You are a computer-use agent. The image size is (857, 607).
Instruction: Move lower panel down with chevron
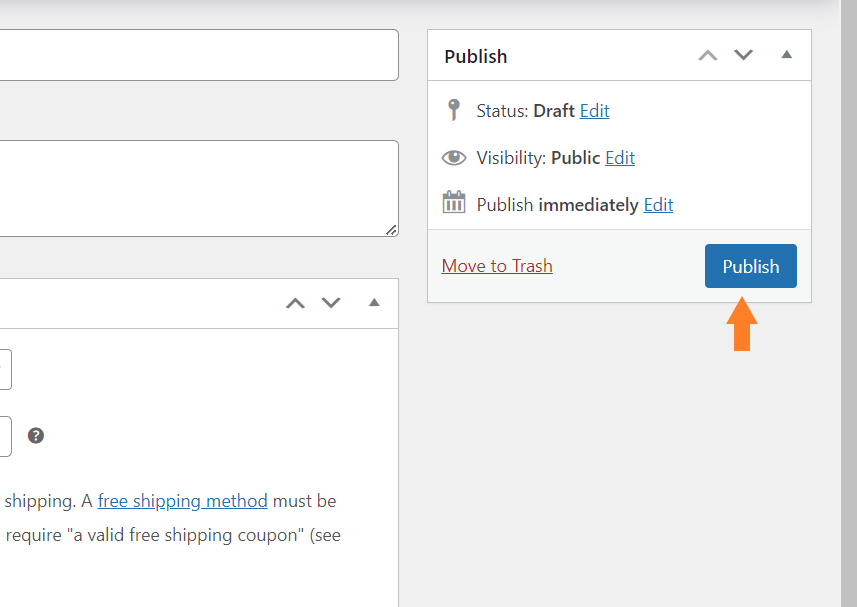pyautogui.click(x=331, y=303)
